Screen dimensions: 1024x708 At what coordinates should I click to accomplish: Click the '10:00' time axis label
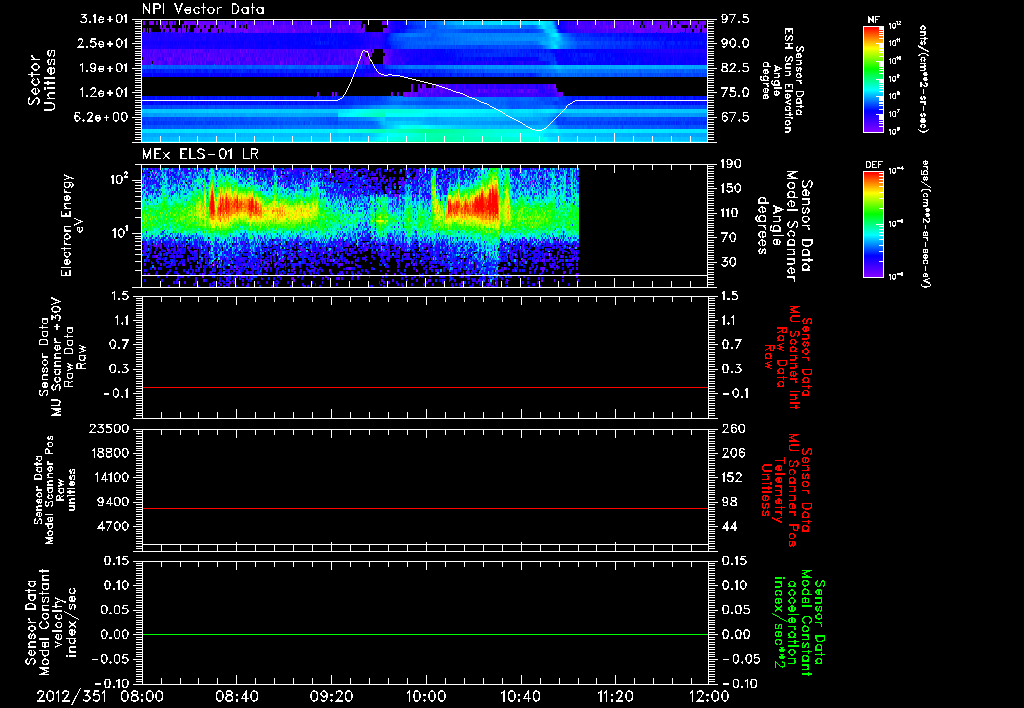pyautogui.click(x=425, y=696)
